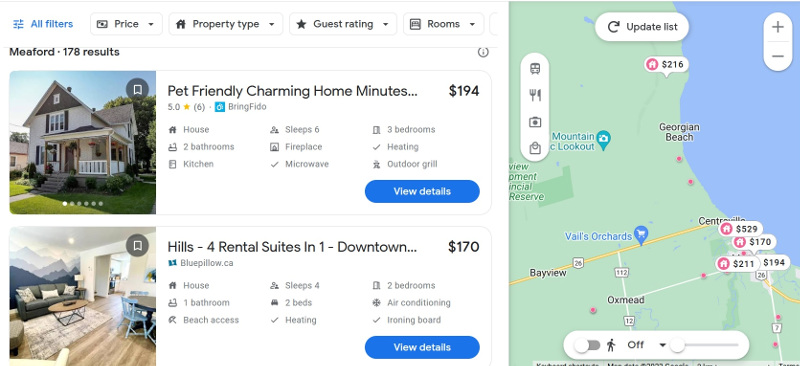Expand the Guest rating filter
The height and width of the screenshot is (366, 800).
[343, 24]
